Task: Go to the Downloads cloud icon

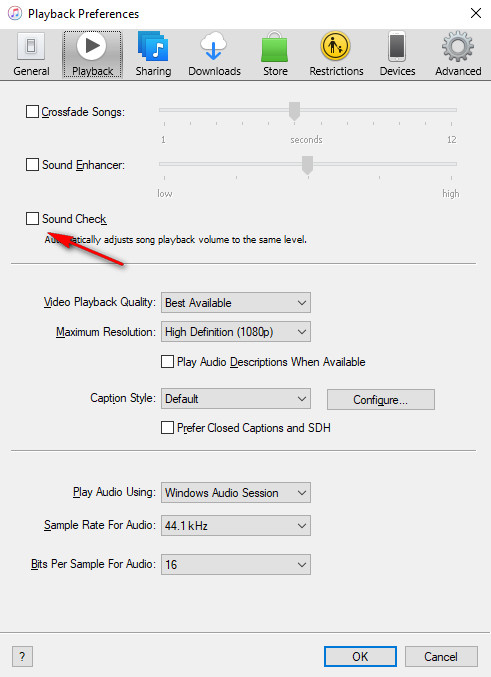Action: (214, 46)
